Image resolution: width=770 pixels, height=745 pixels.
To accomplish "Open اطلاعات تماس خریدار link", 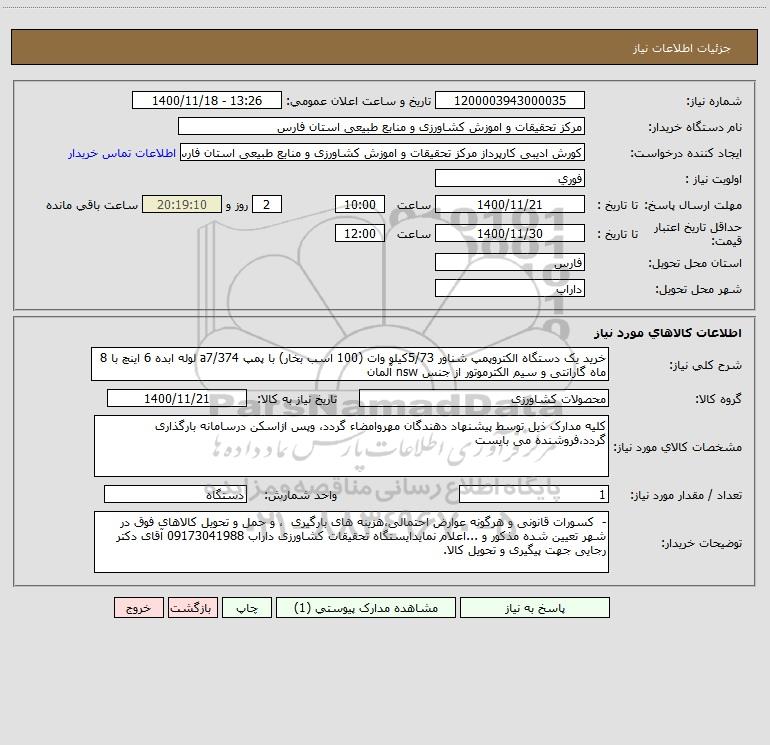I will (x=122, y=153).
